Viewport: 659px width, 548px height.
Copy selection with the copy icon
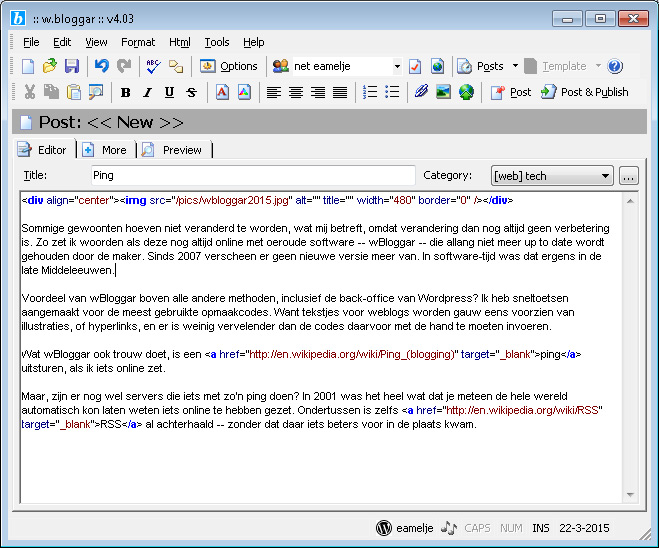click(51, 92)
